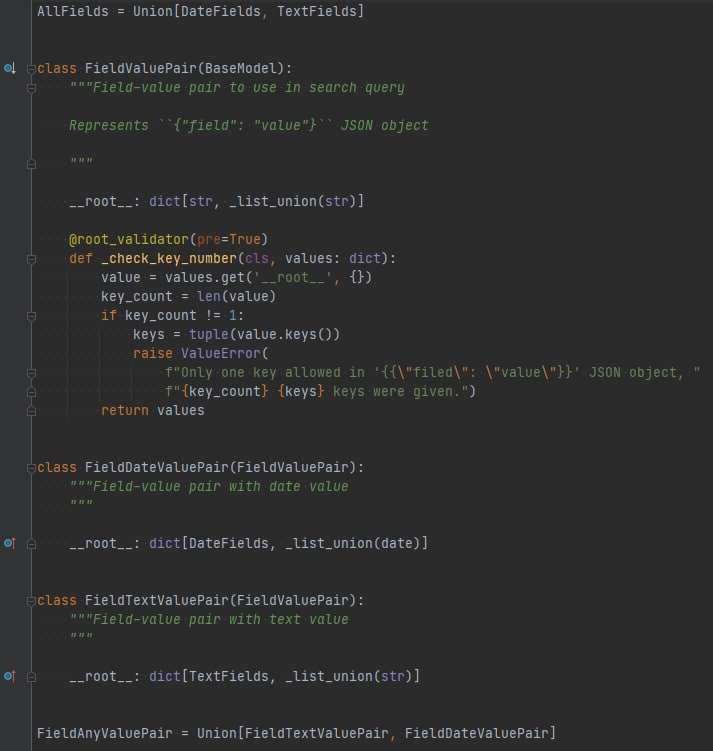Image resolution: width=713 pixels, height=751 pixels.
Task: Click the fold marker on the dict[DateFields, ...] line
Action: 32,544
